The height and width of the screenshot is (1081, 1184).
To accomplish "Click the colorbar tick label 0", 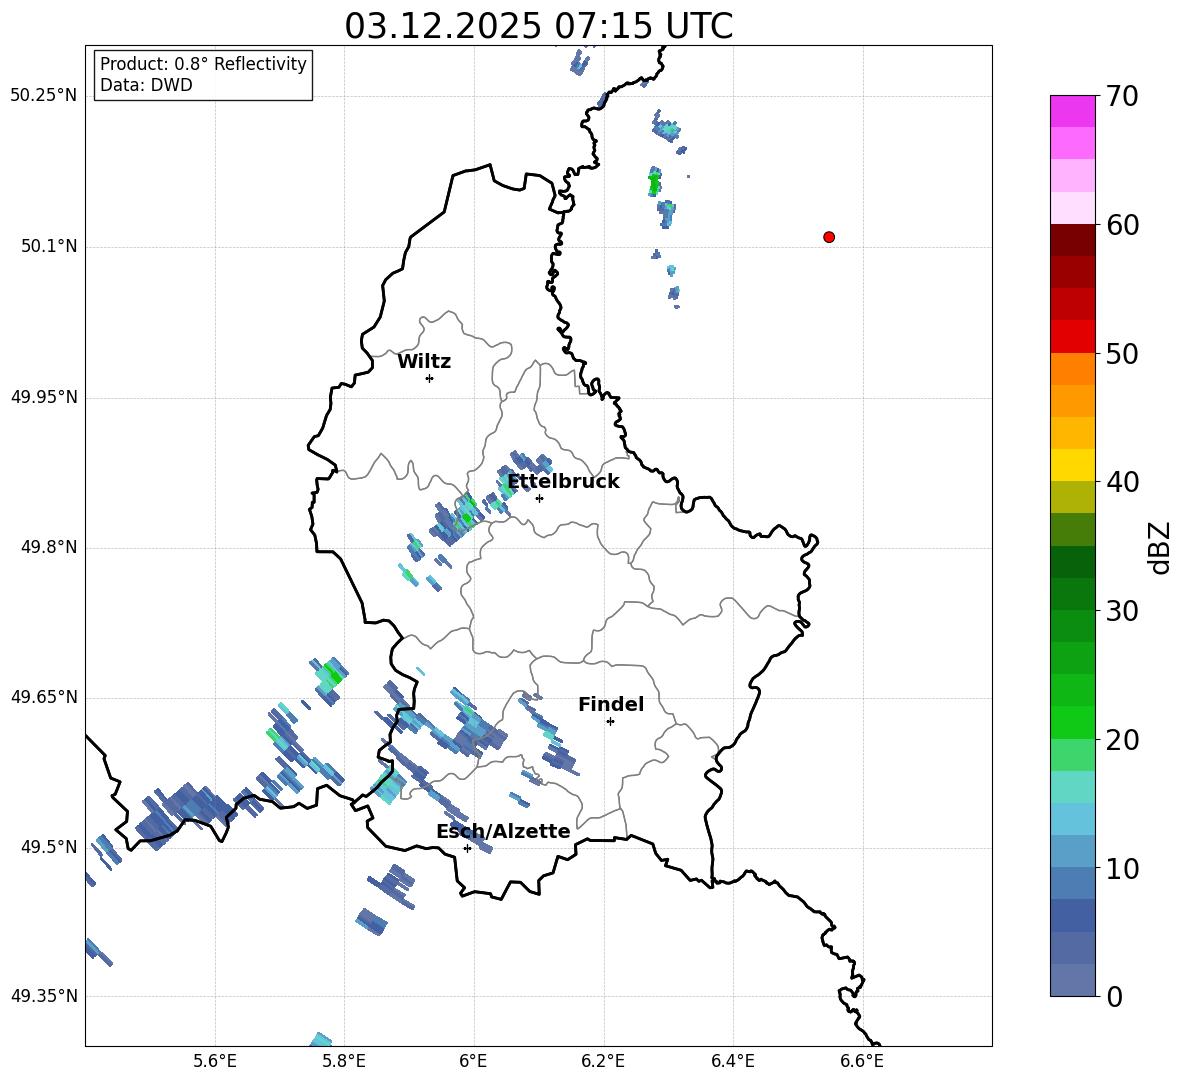I will (x=1114, y=996).
